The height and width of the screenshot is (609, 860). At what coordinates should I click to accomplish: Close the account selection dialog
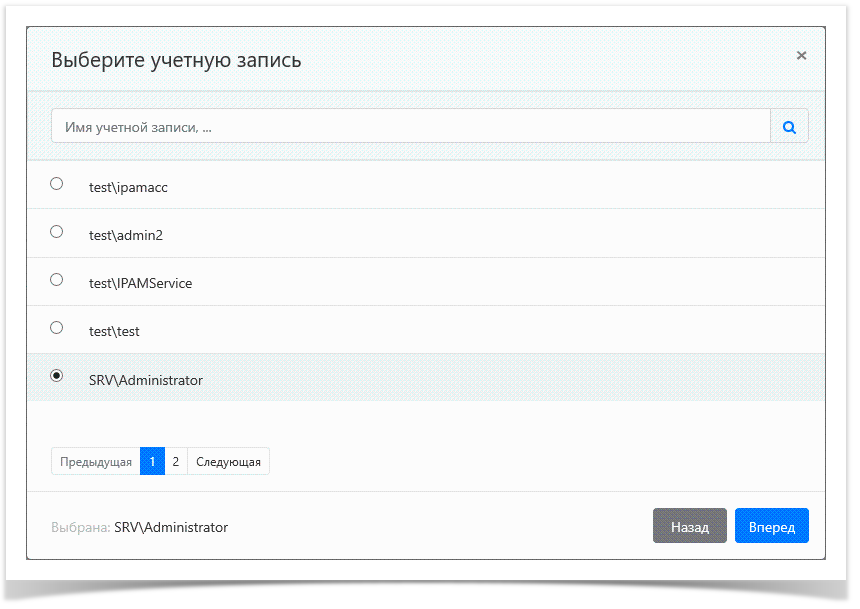click(x=801, y=56)
